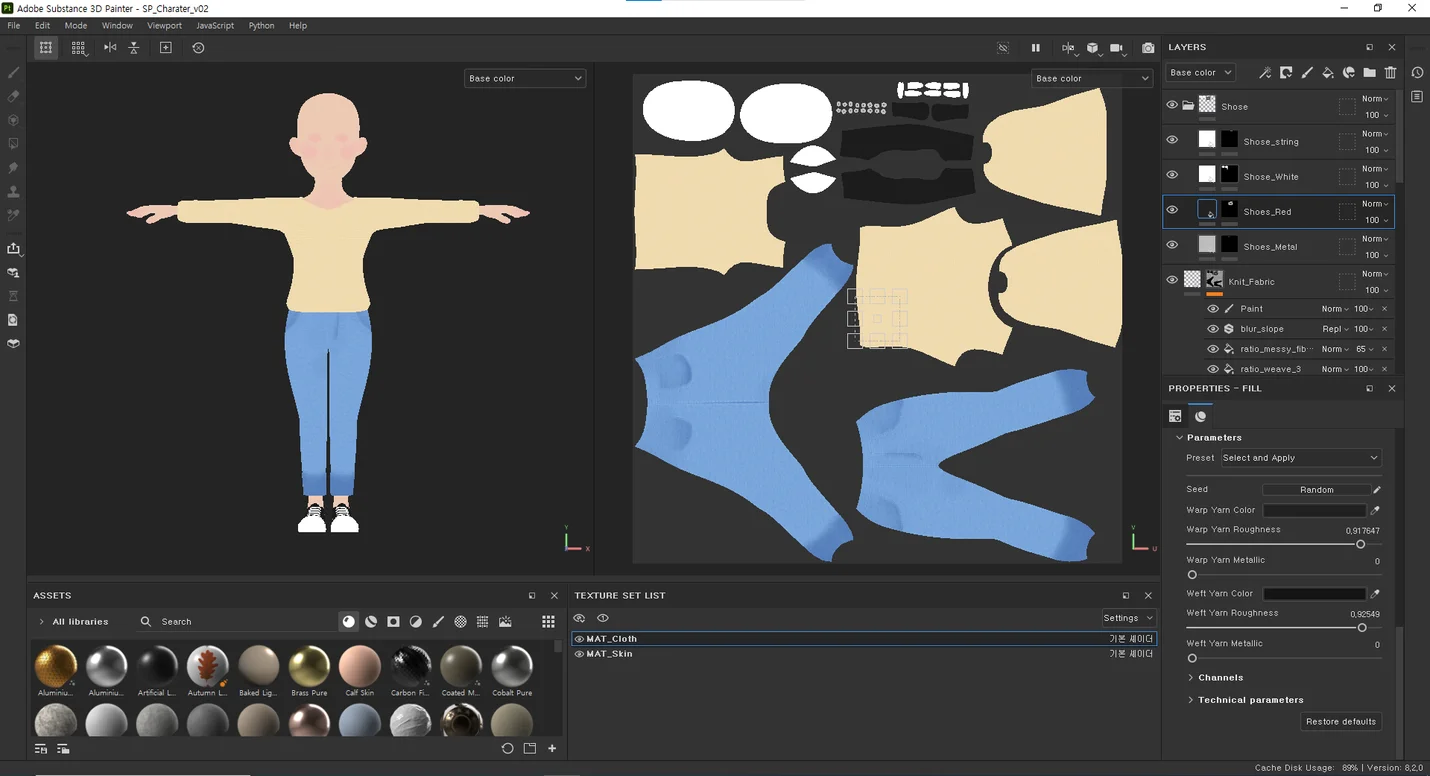Select the MAT_Cloth texture set

(864, 638)
